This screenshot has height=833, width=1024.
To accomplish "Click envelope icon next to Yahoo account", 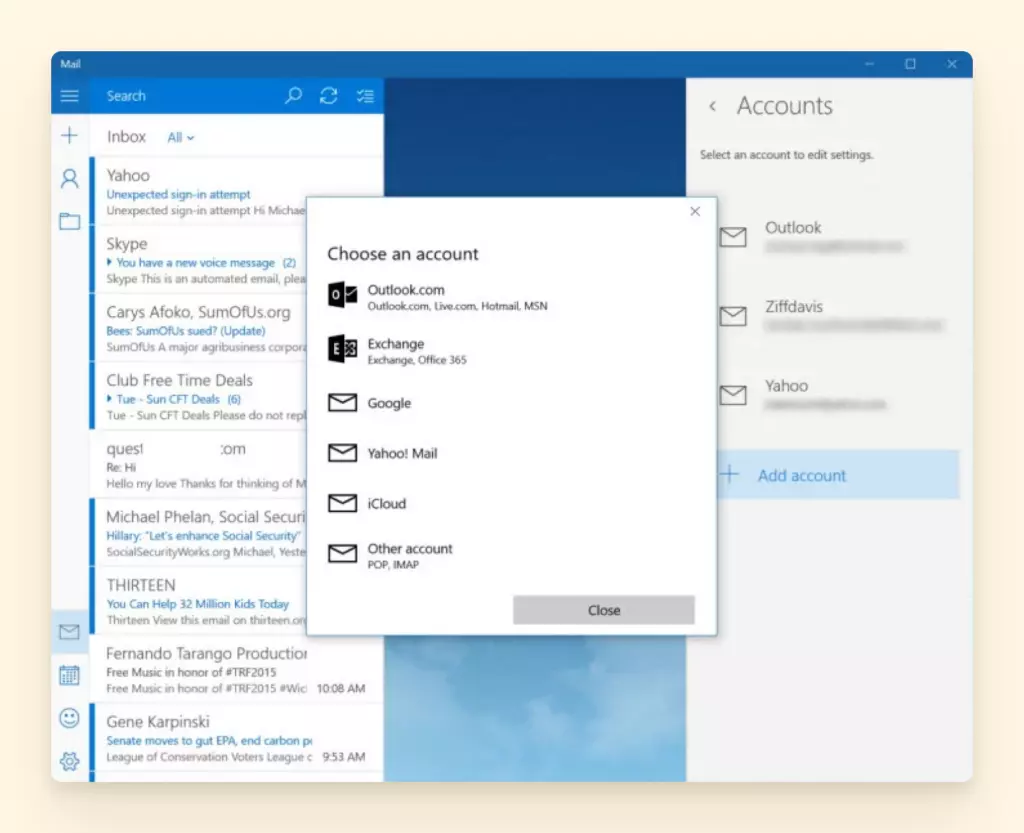I will (x=733, y=395).
